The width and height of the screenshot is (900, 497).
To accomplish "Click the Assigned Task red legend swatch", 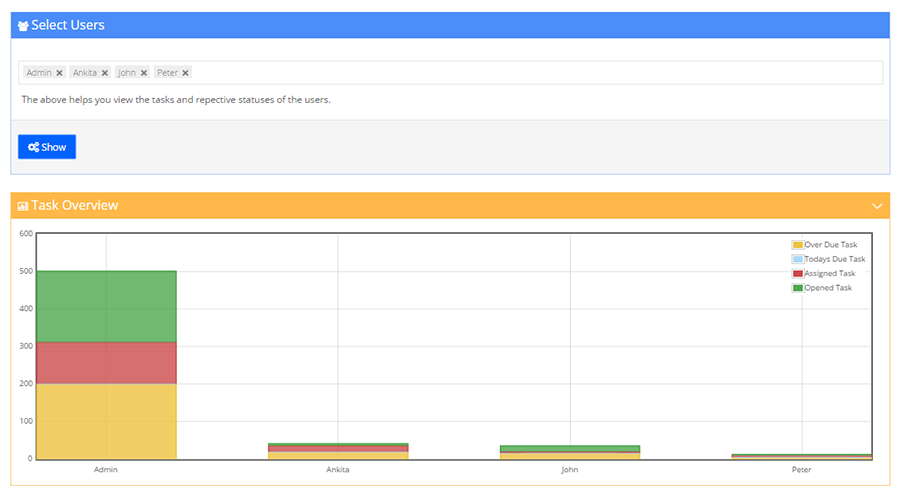I will click(x=798, y=274).
